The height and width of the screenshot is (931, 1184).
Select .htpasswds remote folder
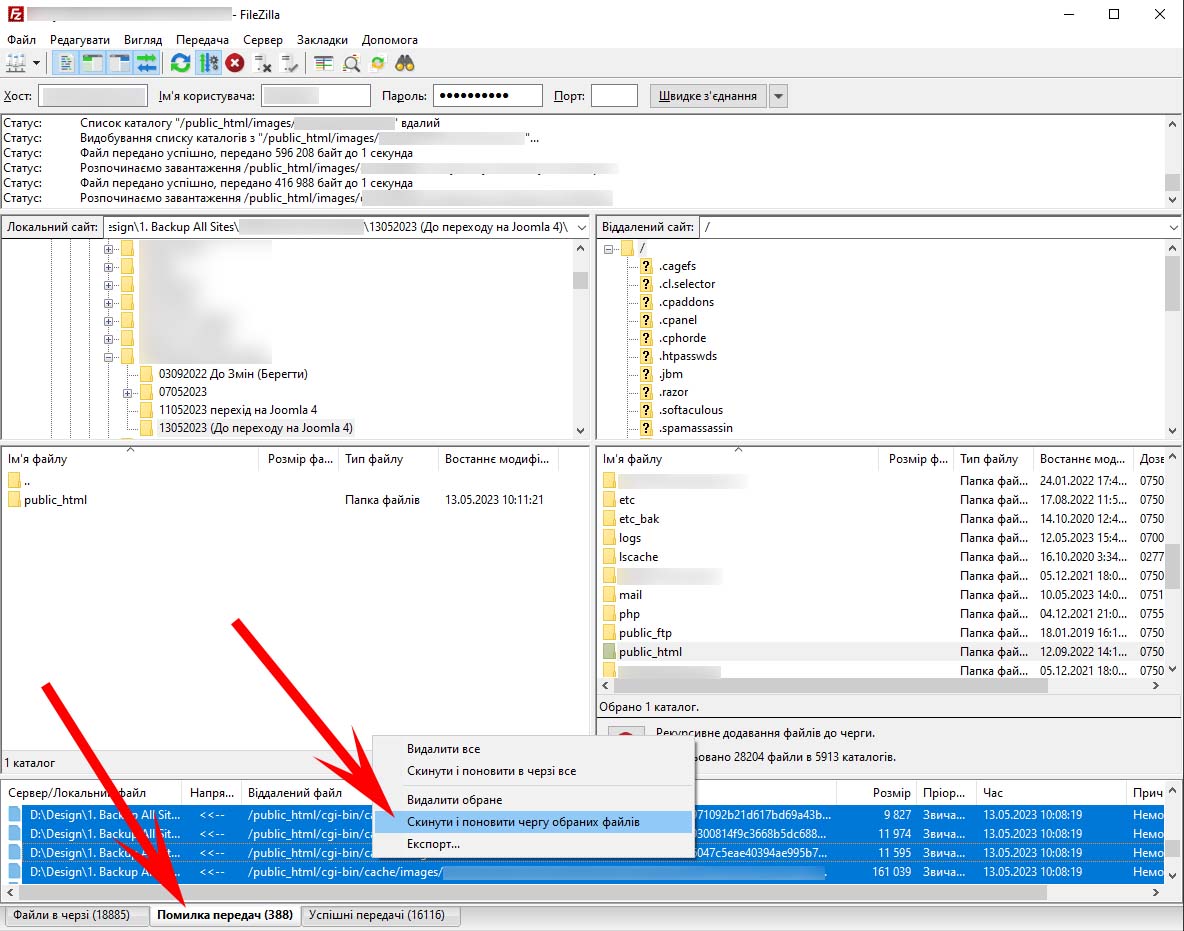pos(688,356)
